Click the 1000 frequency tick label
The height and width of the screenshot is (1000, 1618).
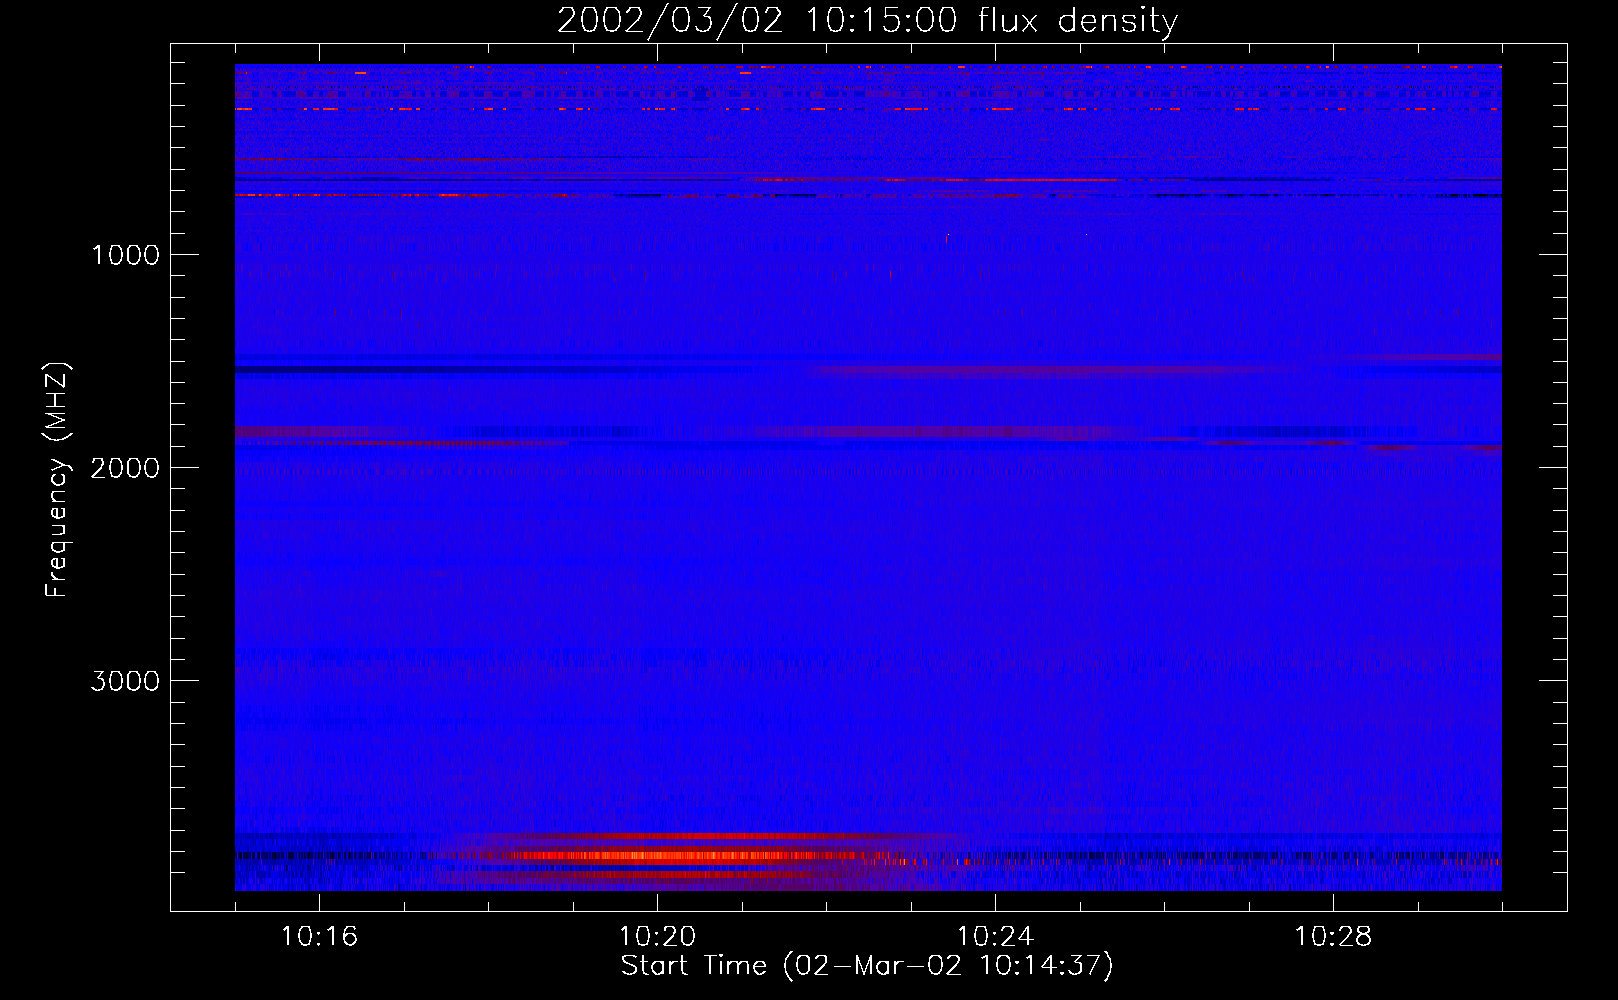[125, 255]
